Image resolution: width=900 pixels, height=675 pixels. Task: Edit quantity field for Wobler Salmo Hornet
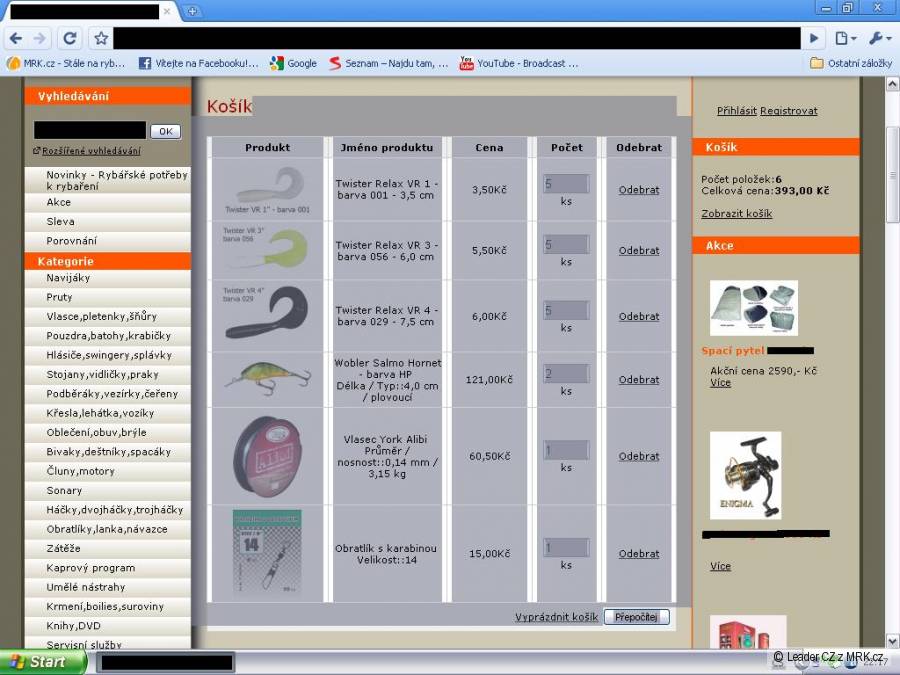click(566, 374)
